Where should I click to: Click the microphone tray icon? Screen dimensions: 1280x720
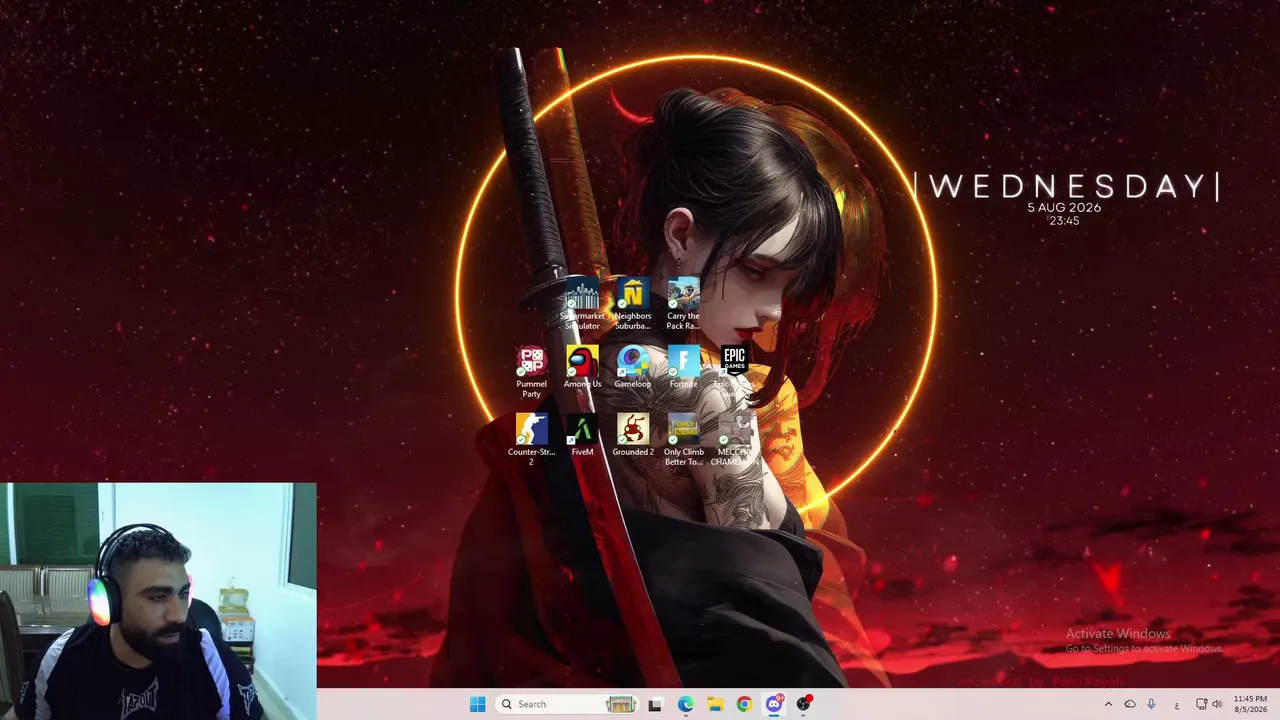1151,704
